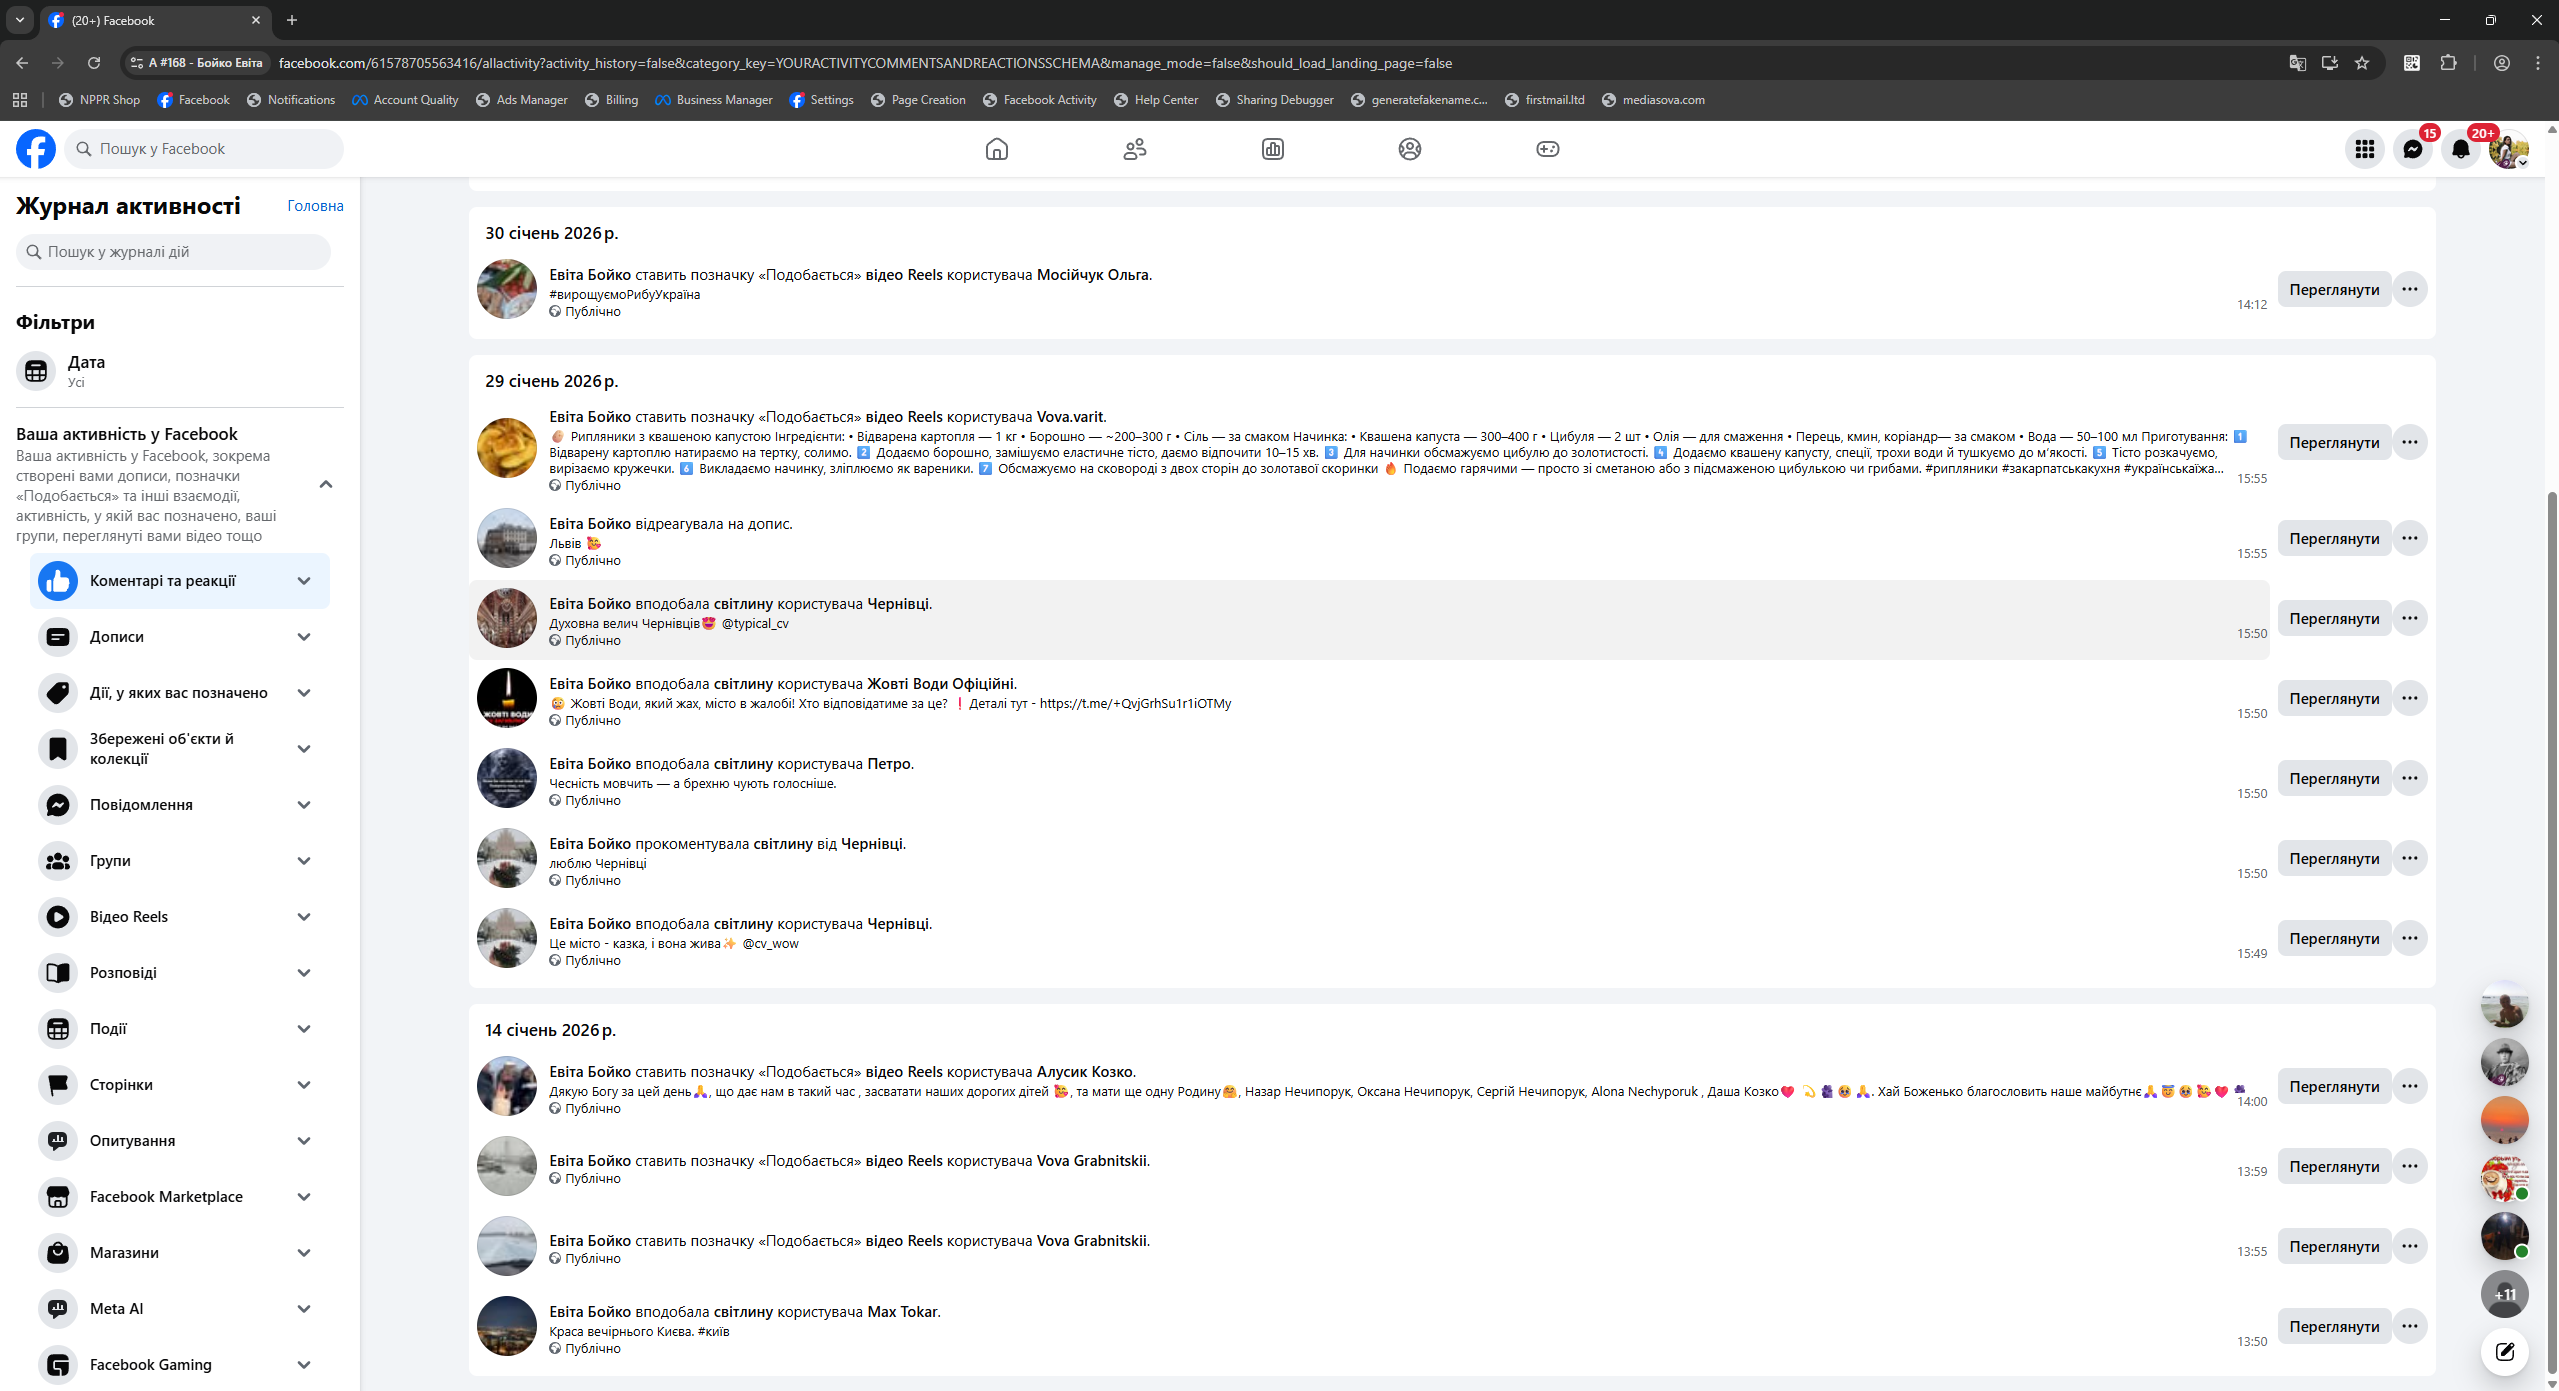Open notifications bell icon

(x=2460, y=149)
